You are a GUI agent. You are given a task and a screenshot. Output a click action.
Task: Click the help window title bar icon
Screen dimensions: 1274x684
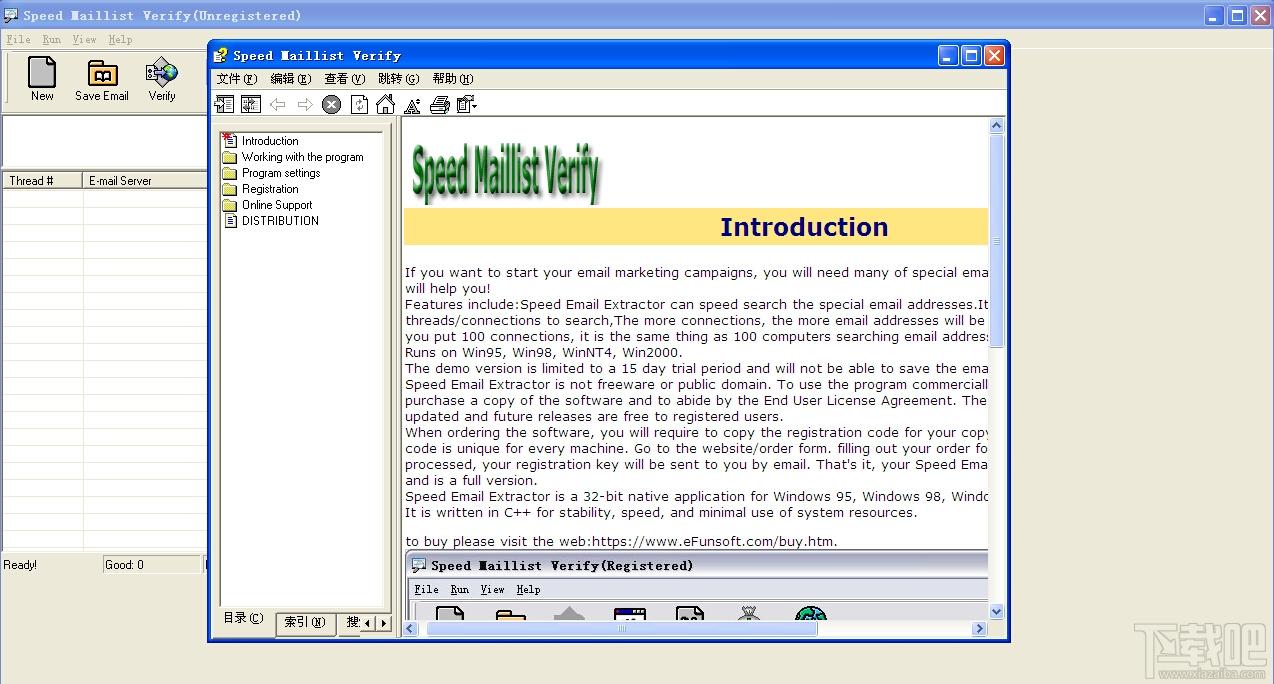tap(222, 55)
